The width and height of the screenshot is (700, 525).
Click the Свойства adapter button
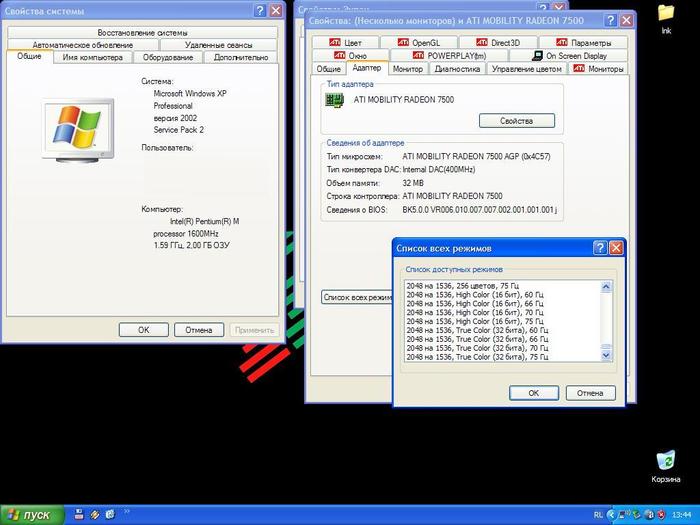click(516, 121)
